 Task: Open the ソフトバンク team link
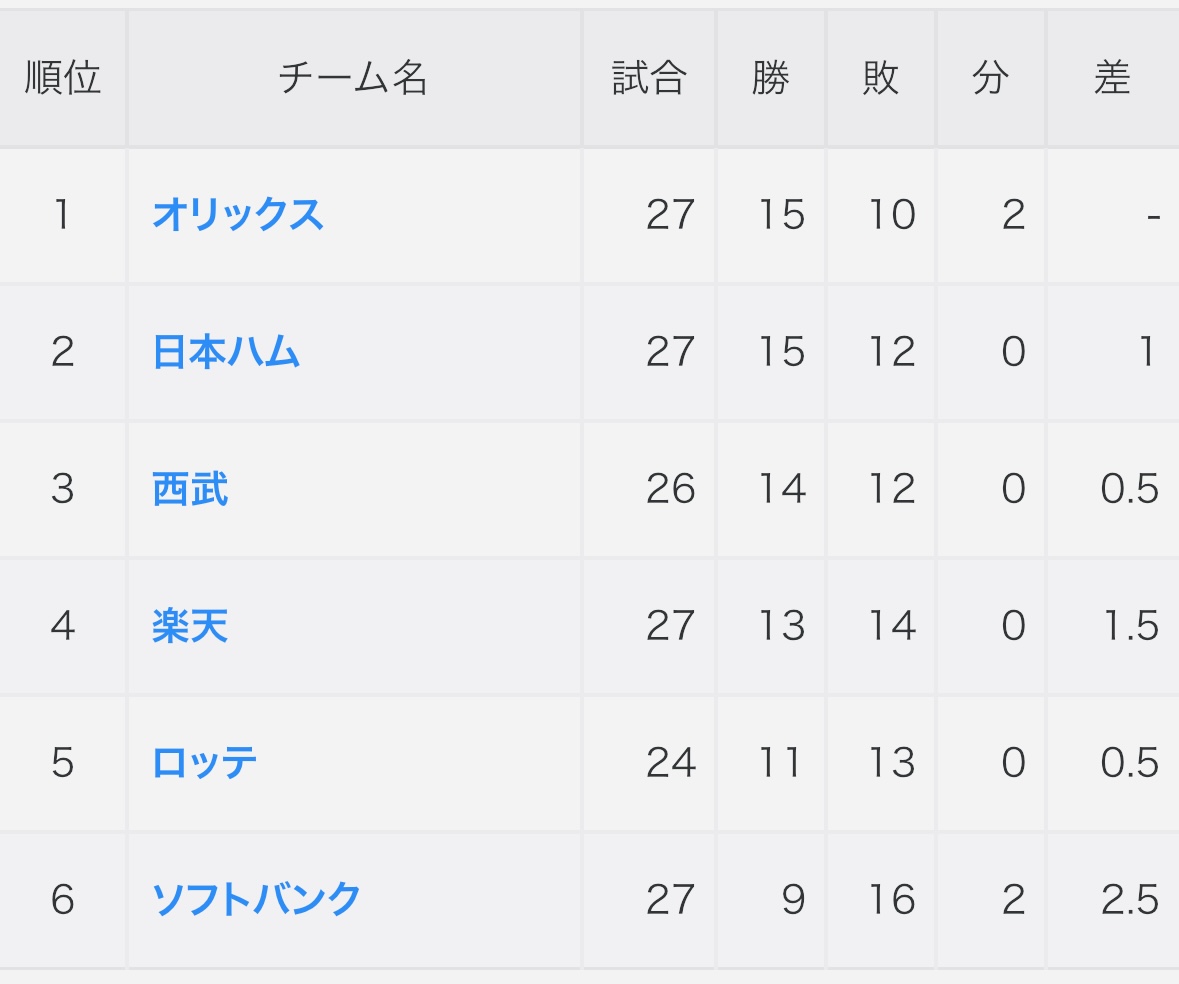click(x=256, y=900)
